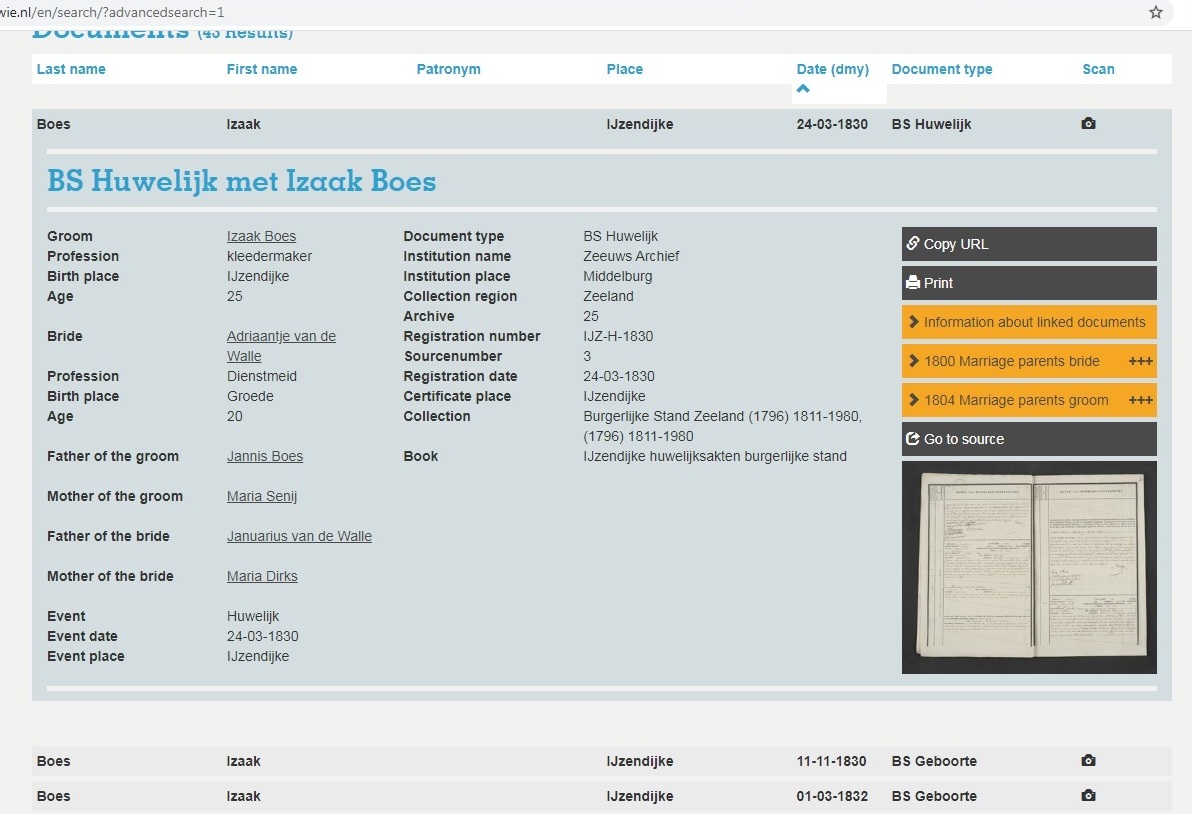Open the scan icon for the 11-11-1830 birth record

click(1088, 761)
